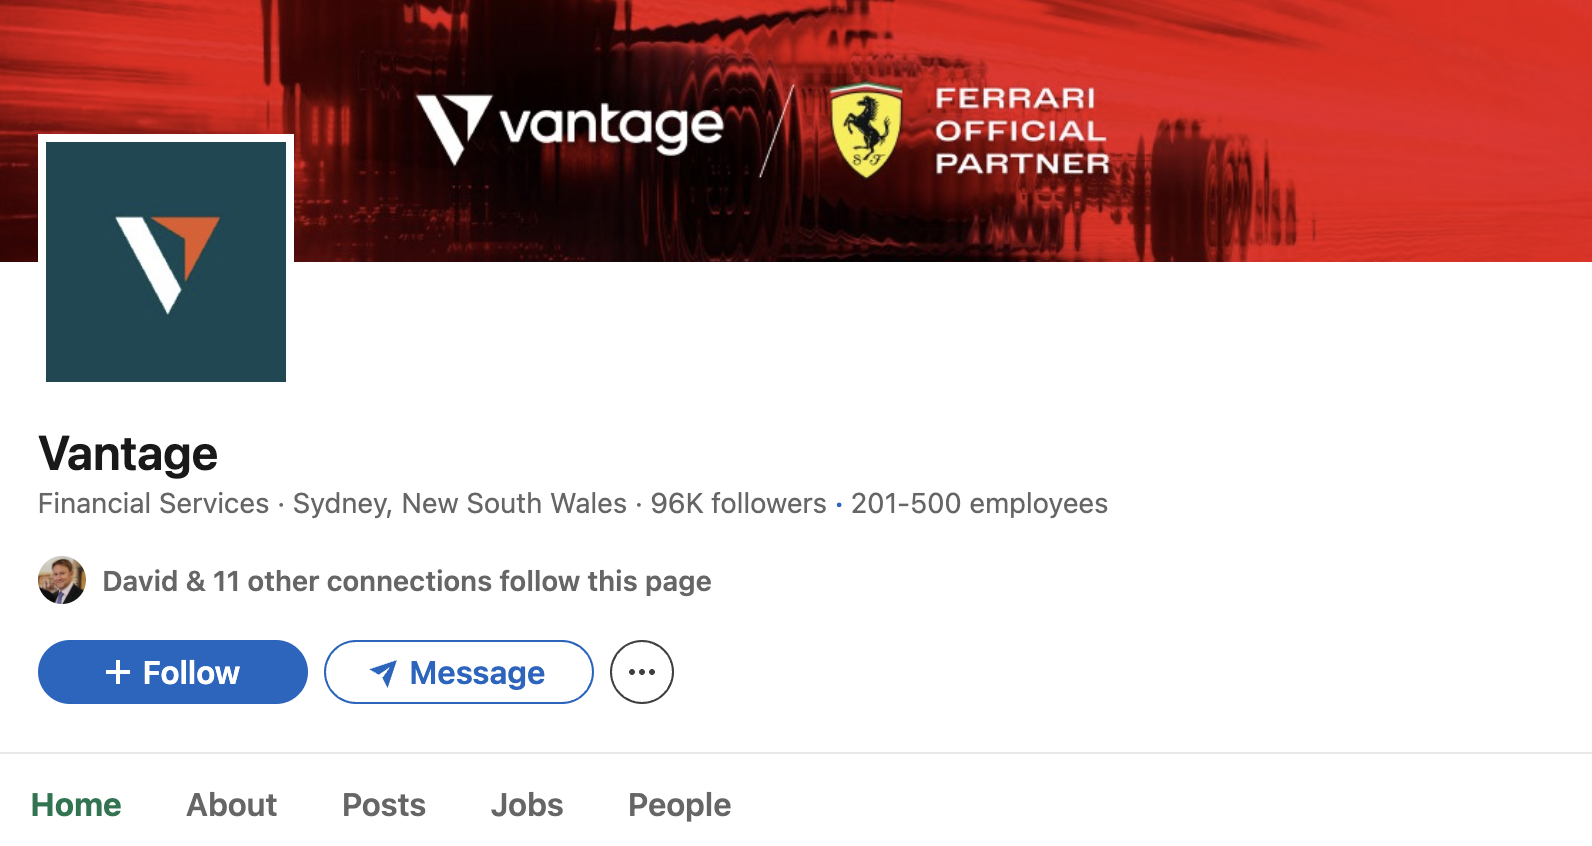
Task: Open the About tab
Action: [231, 805]
